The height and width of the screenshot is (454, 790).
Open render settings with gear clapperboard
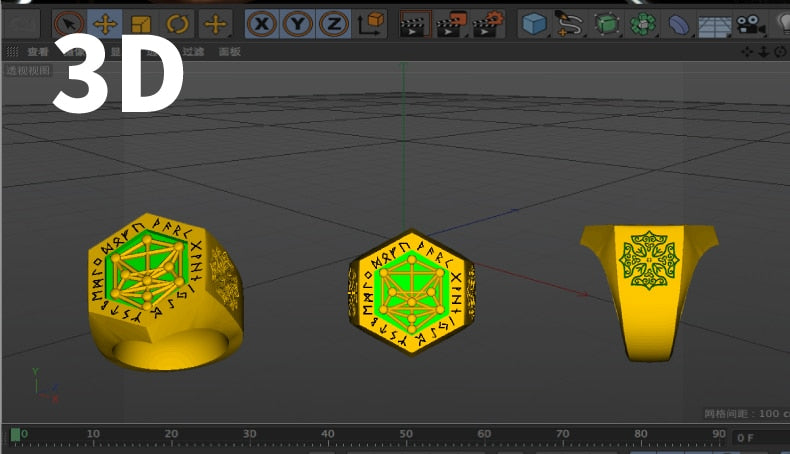[x=487, y=24]
